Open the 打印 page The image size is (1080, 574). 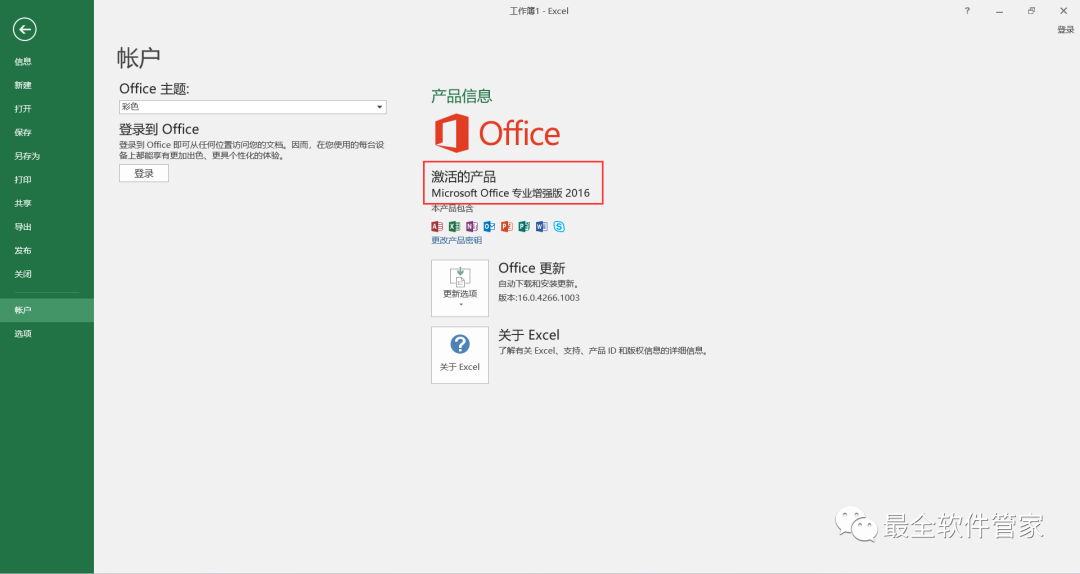pyautogui.click(x=47, y=179)
